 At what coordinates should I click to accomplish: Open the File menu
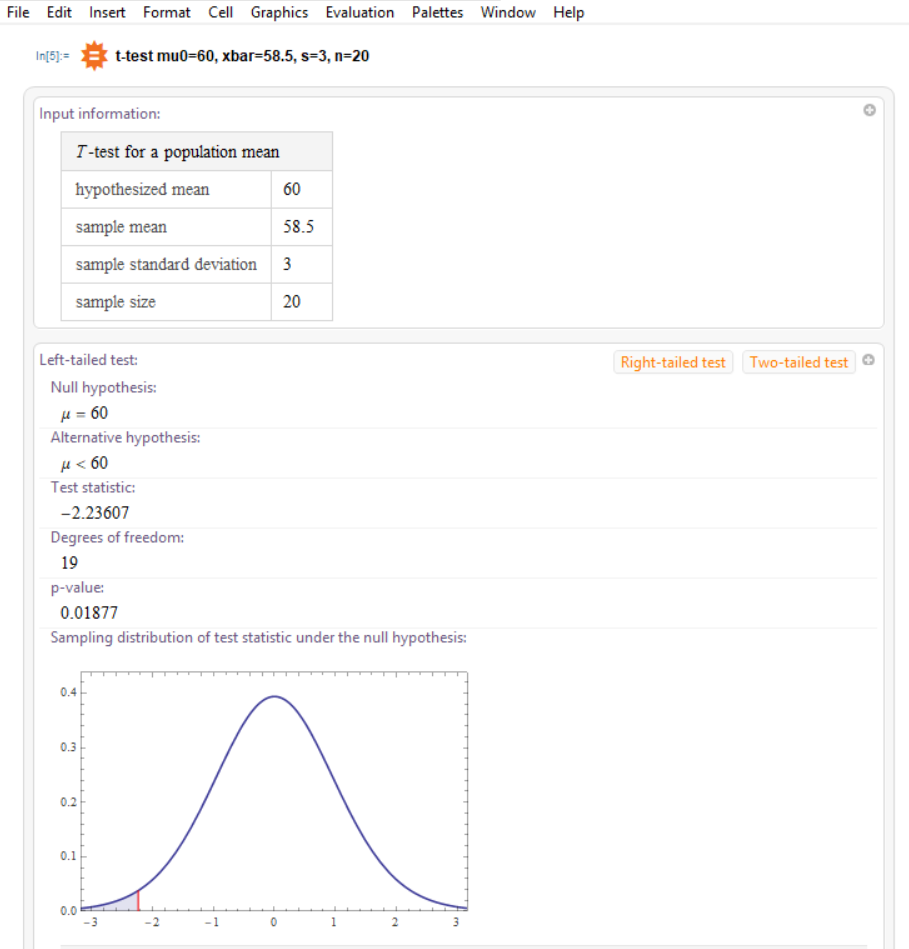click(18, 12)
